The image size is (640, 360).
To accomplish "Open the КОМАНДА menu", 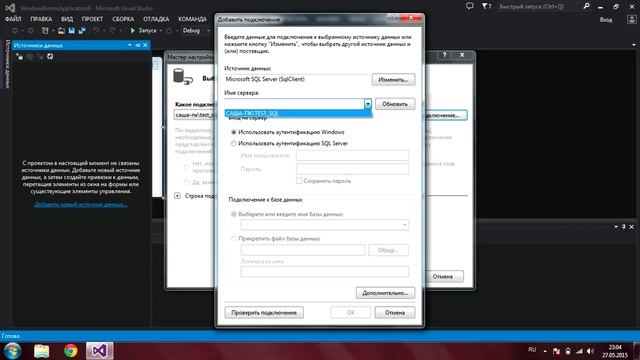I will (x=192, y=19).
